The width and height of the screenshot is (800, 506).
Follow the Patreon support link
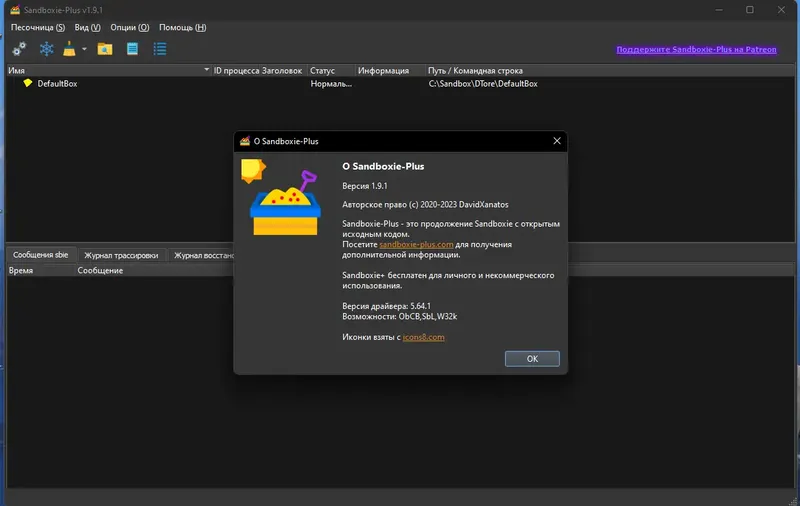coord(696,49)
